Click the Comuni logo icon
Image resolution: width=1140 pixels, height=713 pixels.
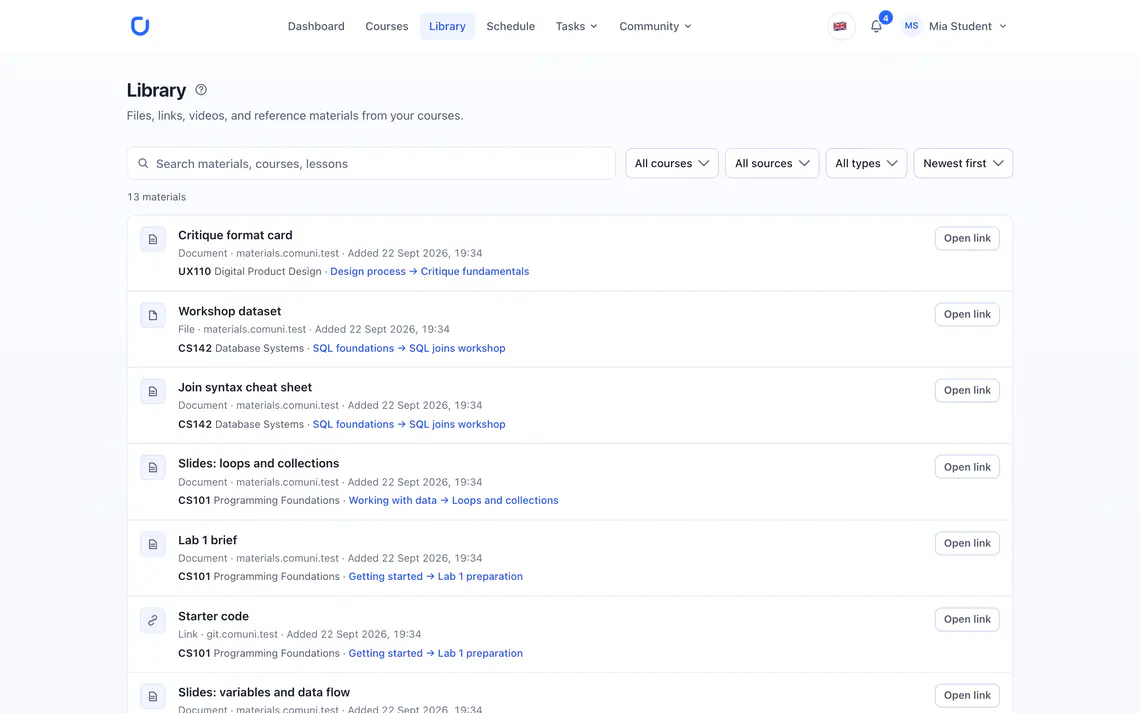(140, 26)
